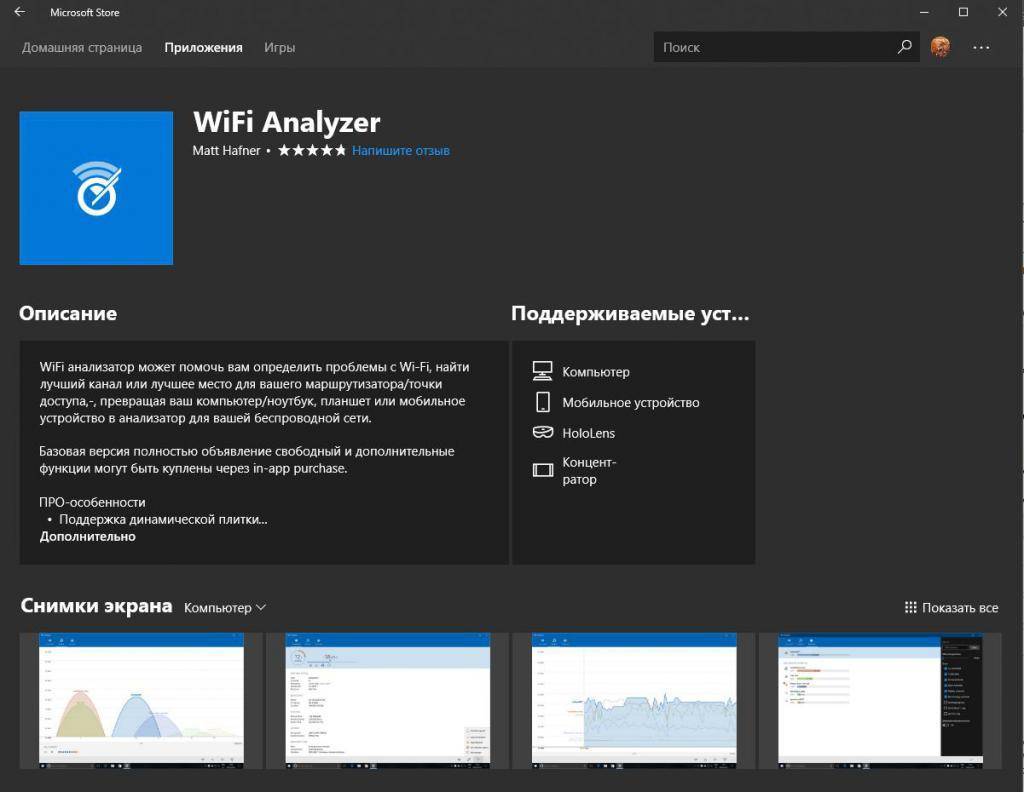Click the Мобильное устройство label
Image resolution: width=1024 pixels, height=792 pixels.
pyautogui.click(x=630, y=402)
